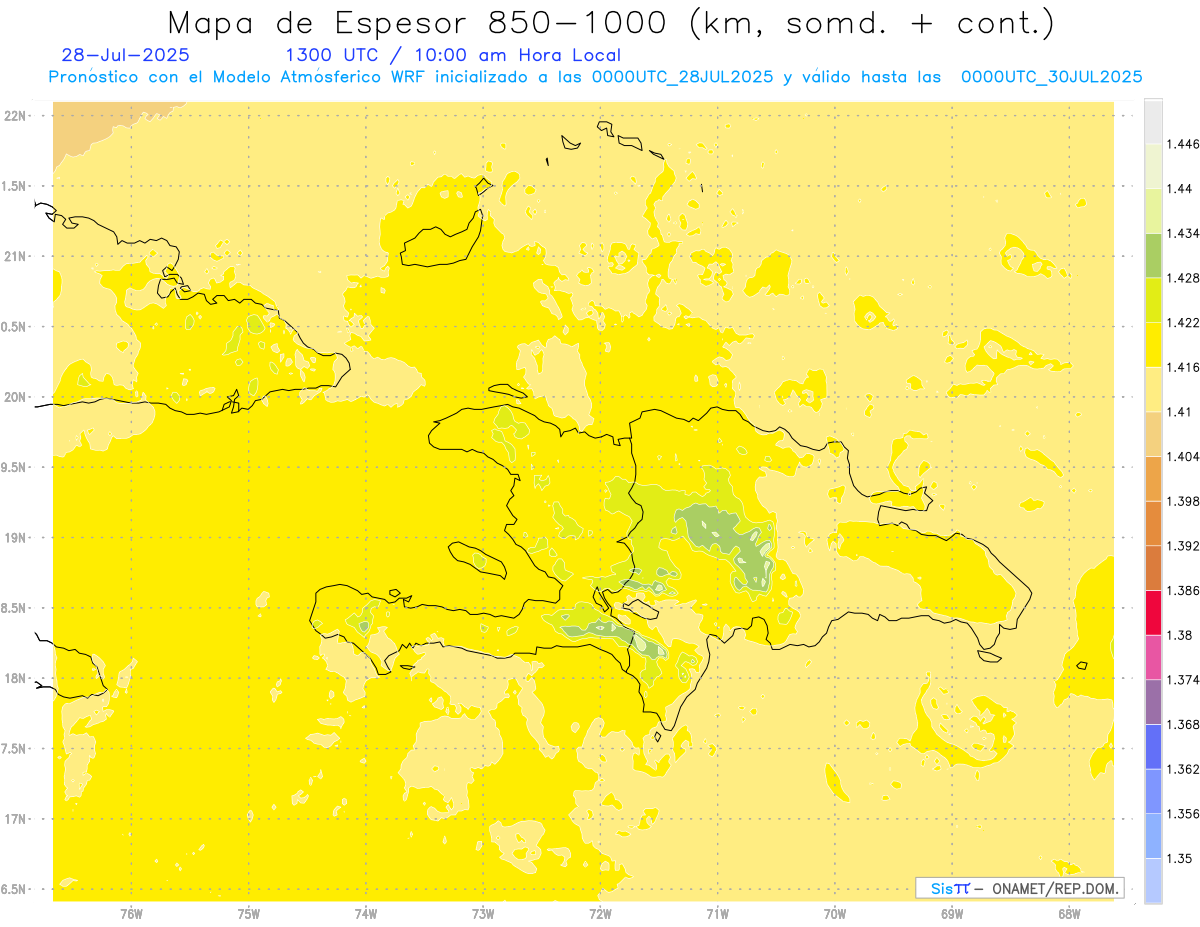
Task: Click the colorbar value 1.386
Action: pos(1183,590)
